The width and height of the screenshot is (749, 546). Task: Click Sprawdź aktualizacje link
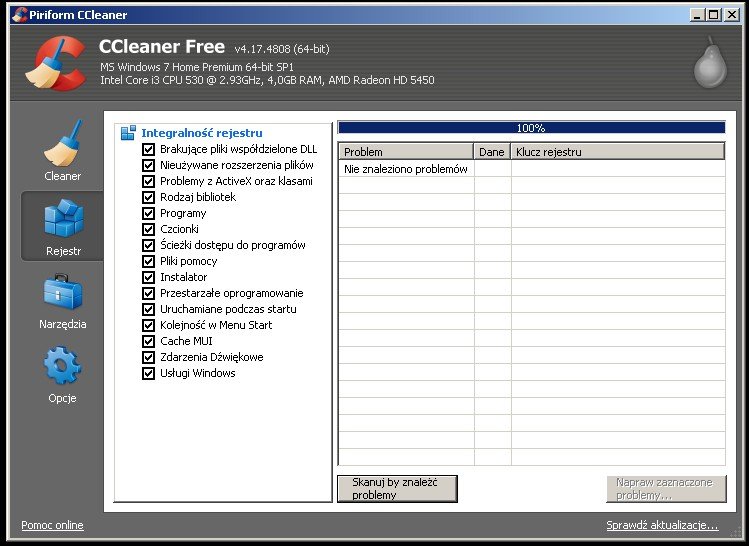coord(662,525)
